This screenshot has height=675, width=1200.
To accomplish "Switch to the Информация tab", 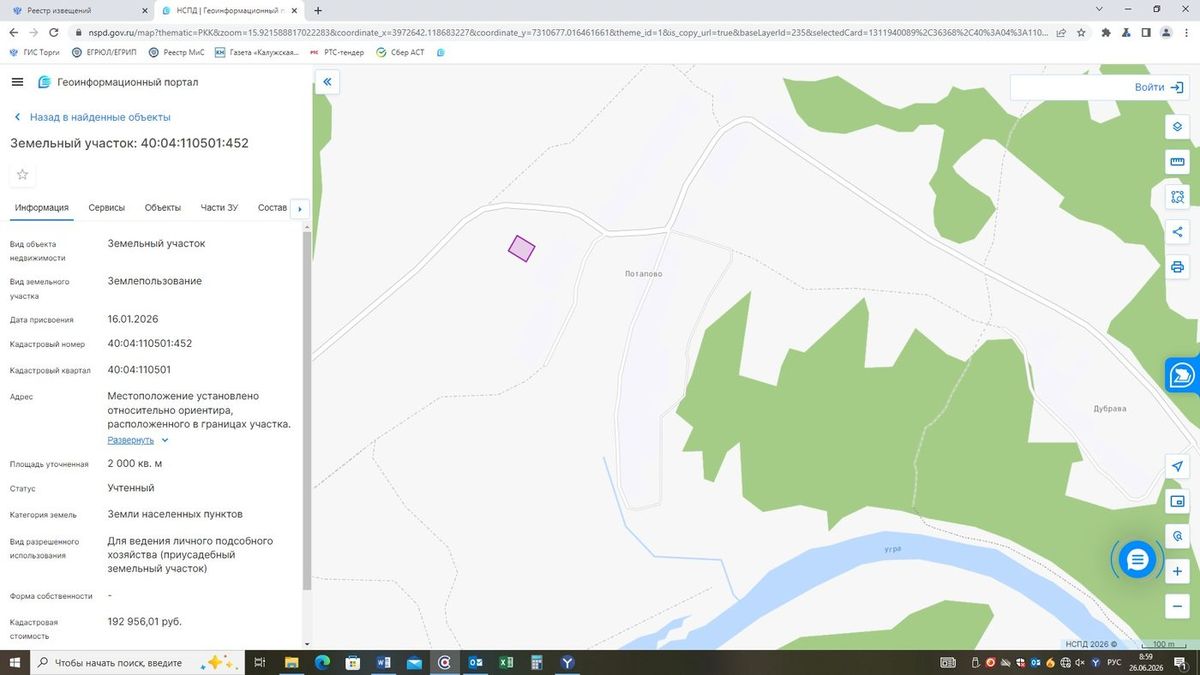I will [x=42, y=208].
